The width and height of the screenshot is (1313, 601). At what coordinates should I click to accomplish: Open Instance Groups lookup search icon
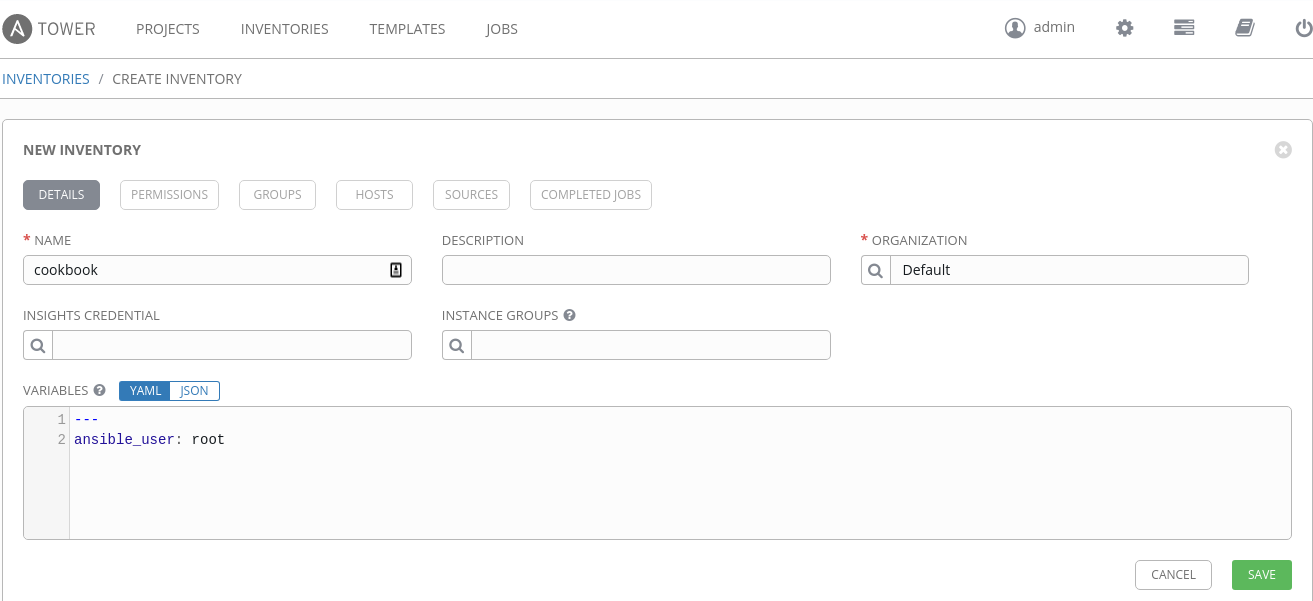coord(457,345)
